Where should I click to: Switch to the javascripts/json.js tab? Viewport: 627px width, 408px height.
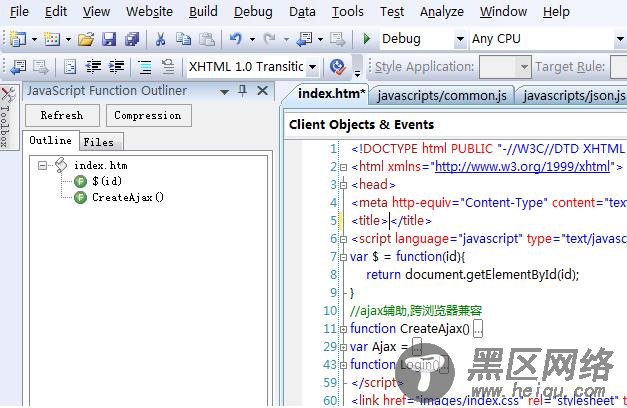(574, 96)
